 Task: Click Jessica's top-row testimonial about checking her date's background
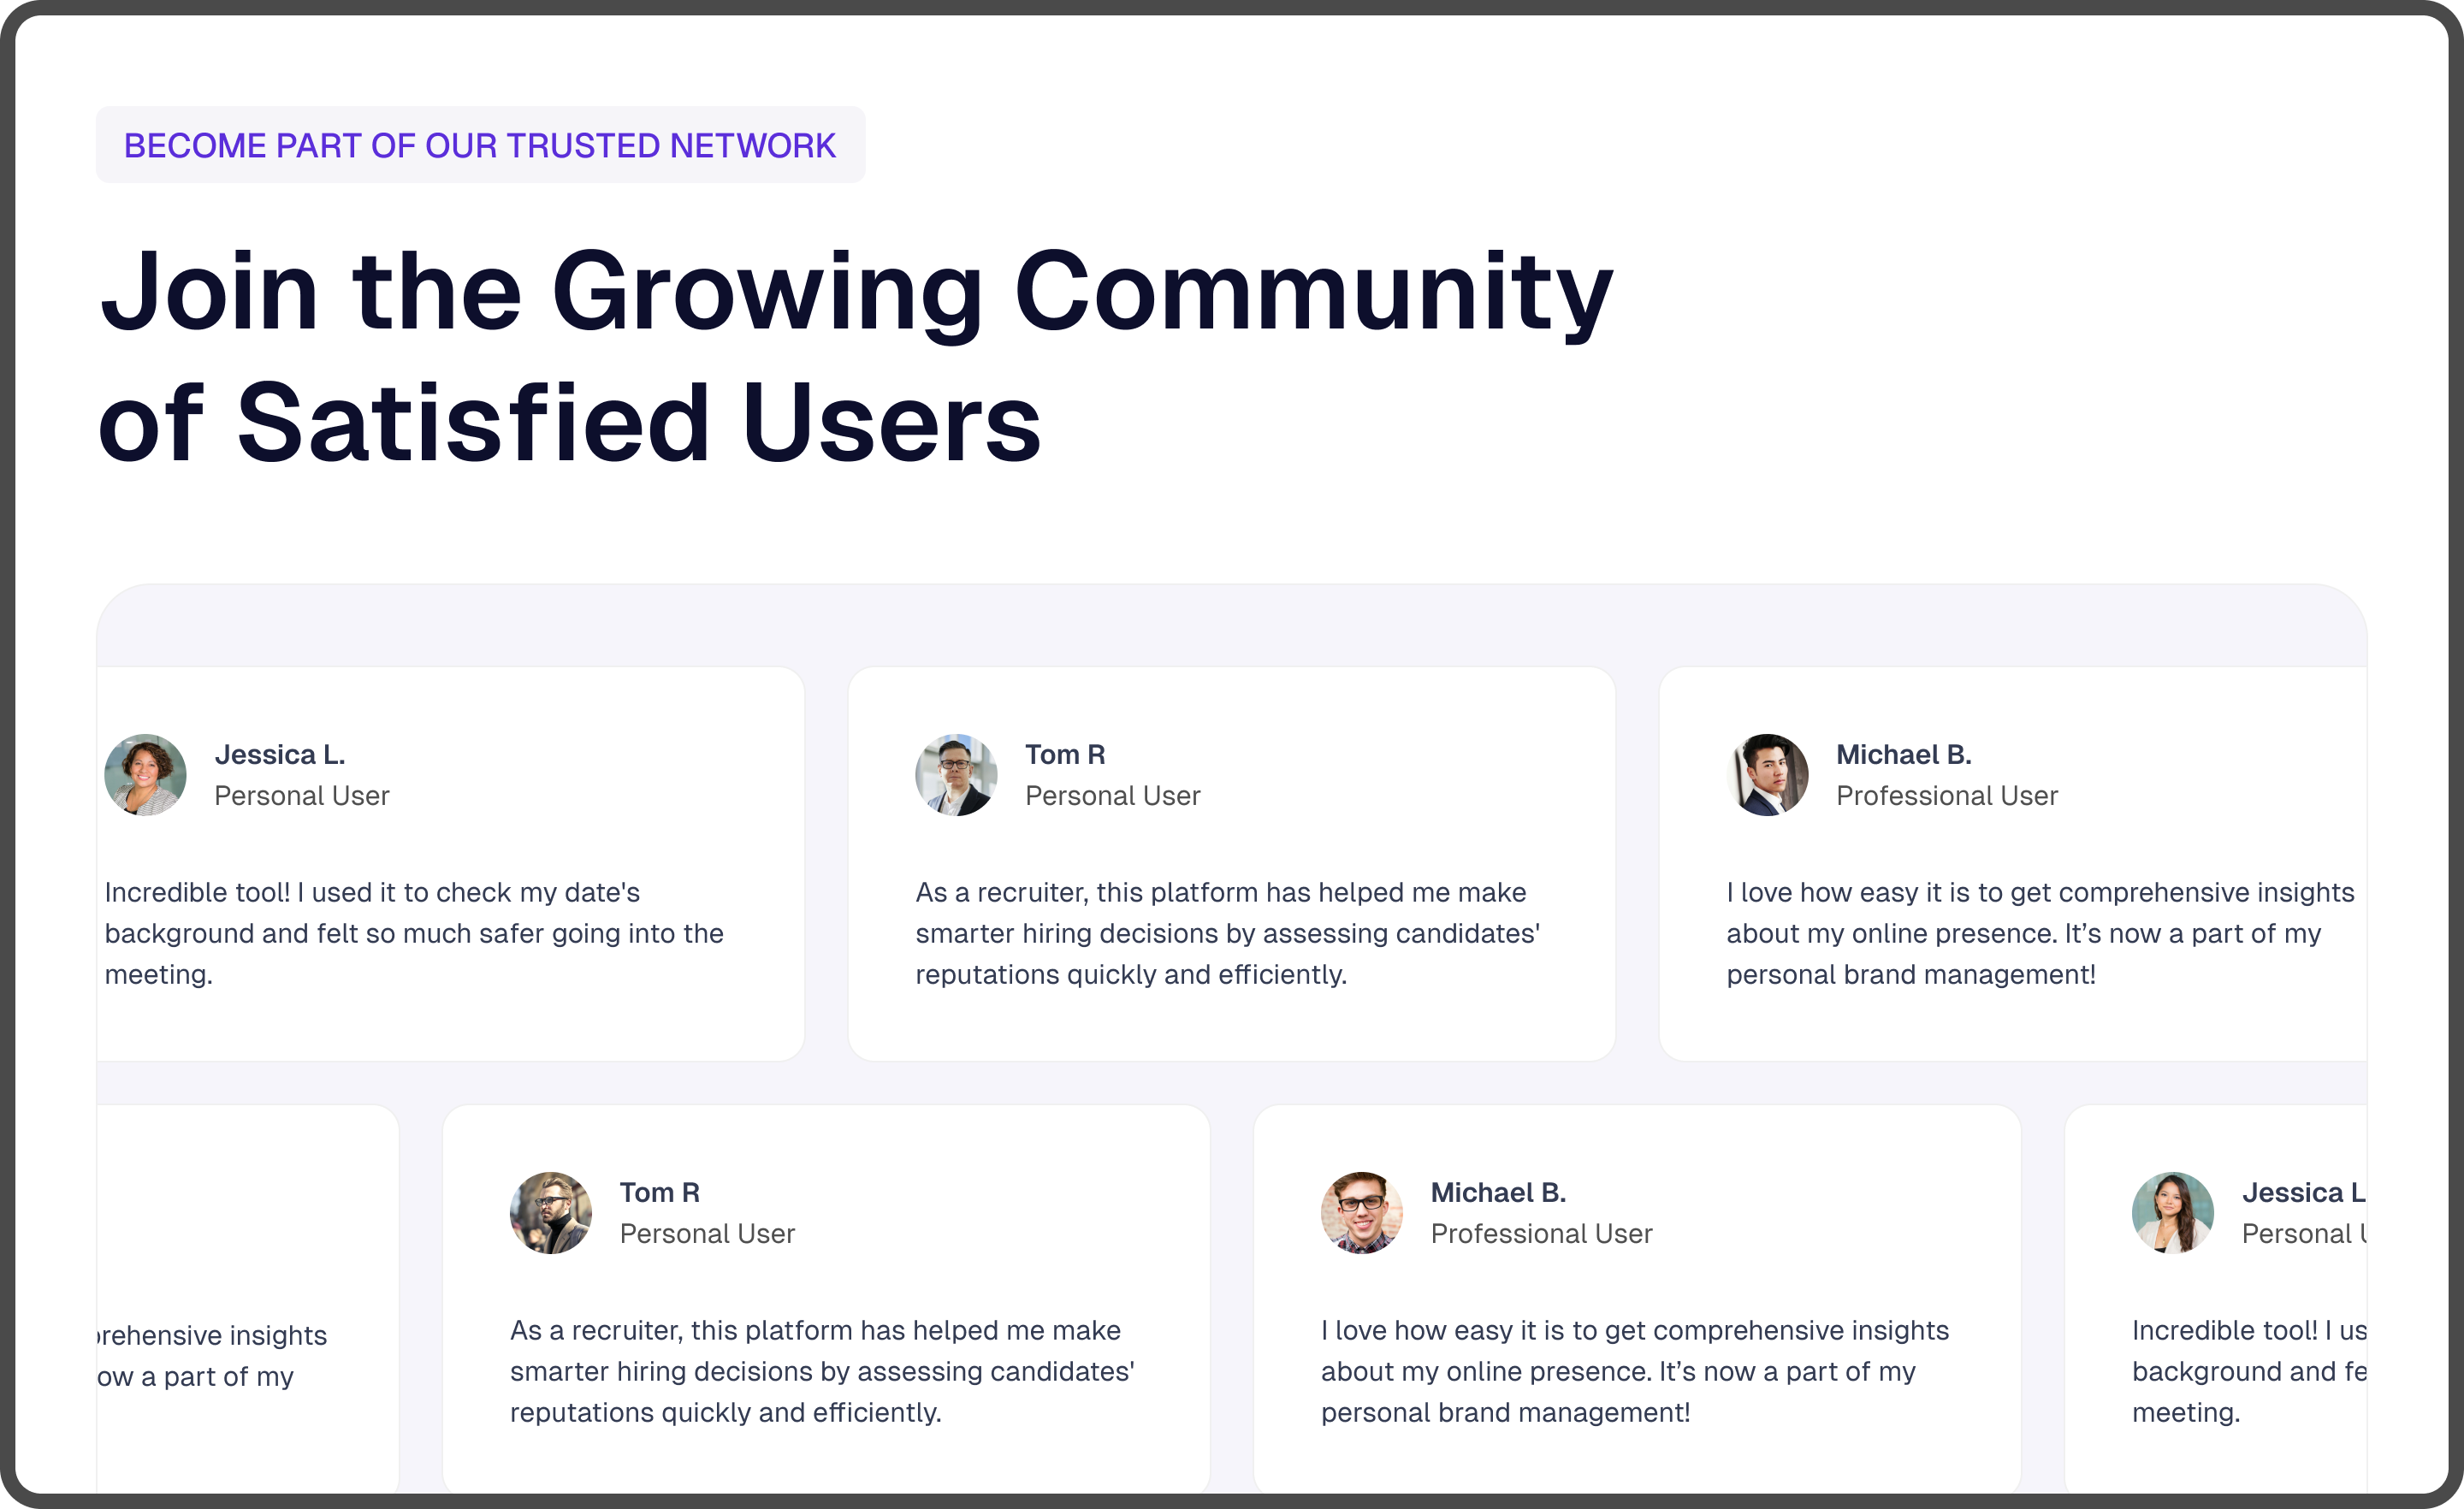414,933
